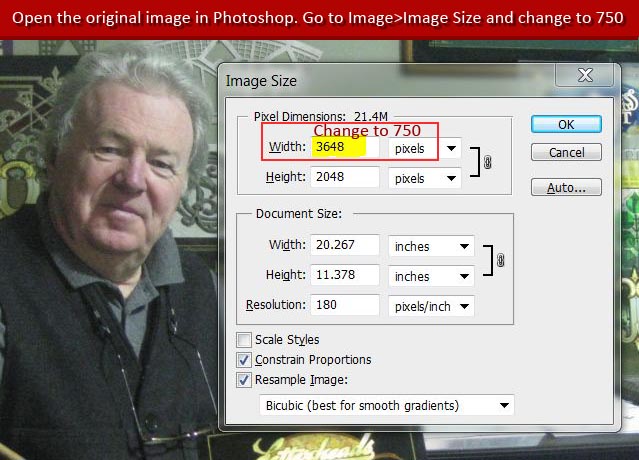Open the pixel width units dropdown
The width and height of the screenshot is (639, 460).
[x=425, y=148]
